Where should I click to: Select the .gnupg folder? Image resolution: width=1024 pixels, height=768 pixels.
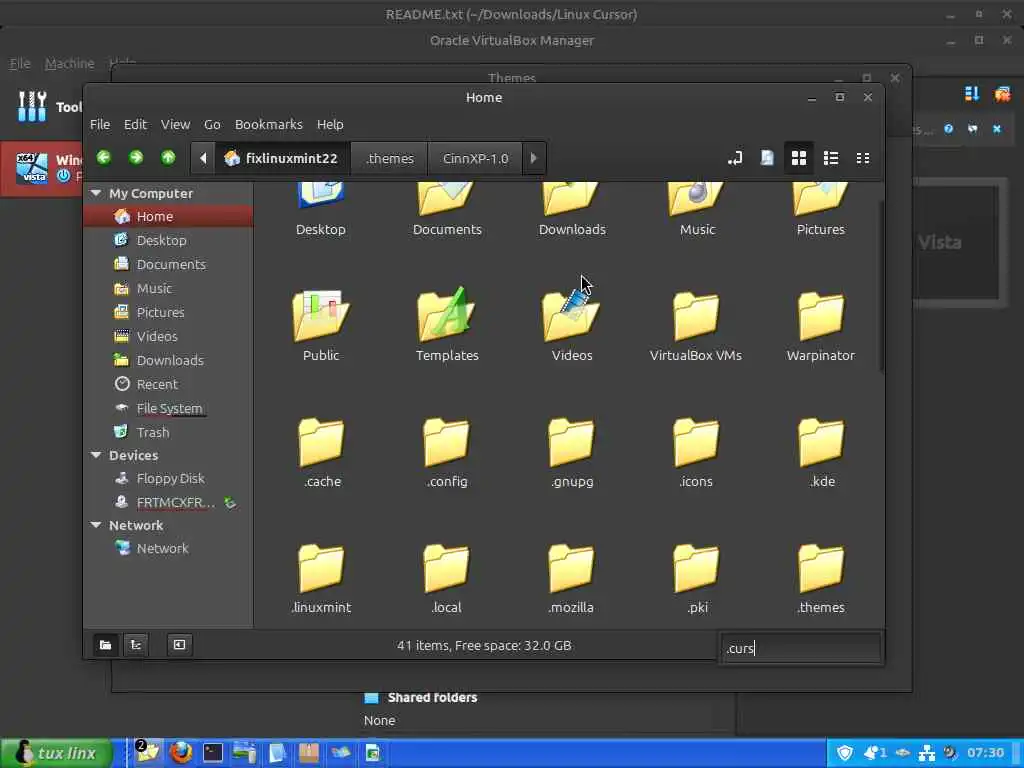[x=571, y=443]
